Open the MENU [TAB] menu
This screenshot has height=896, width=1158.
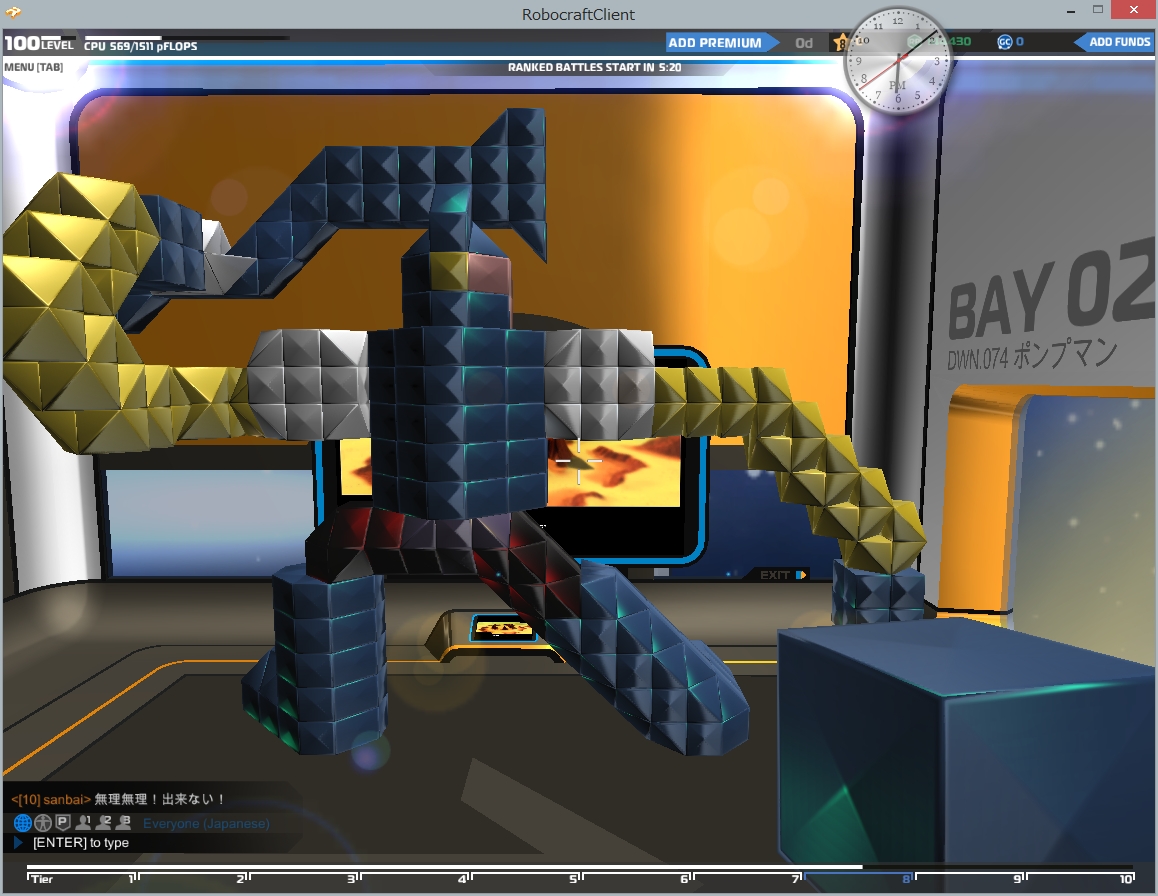[33, 67]
